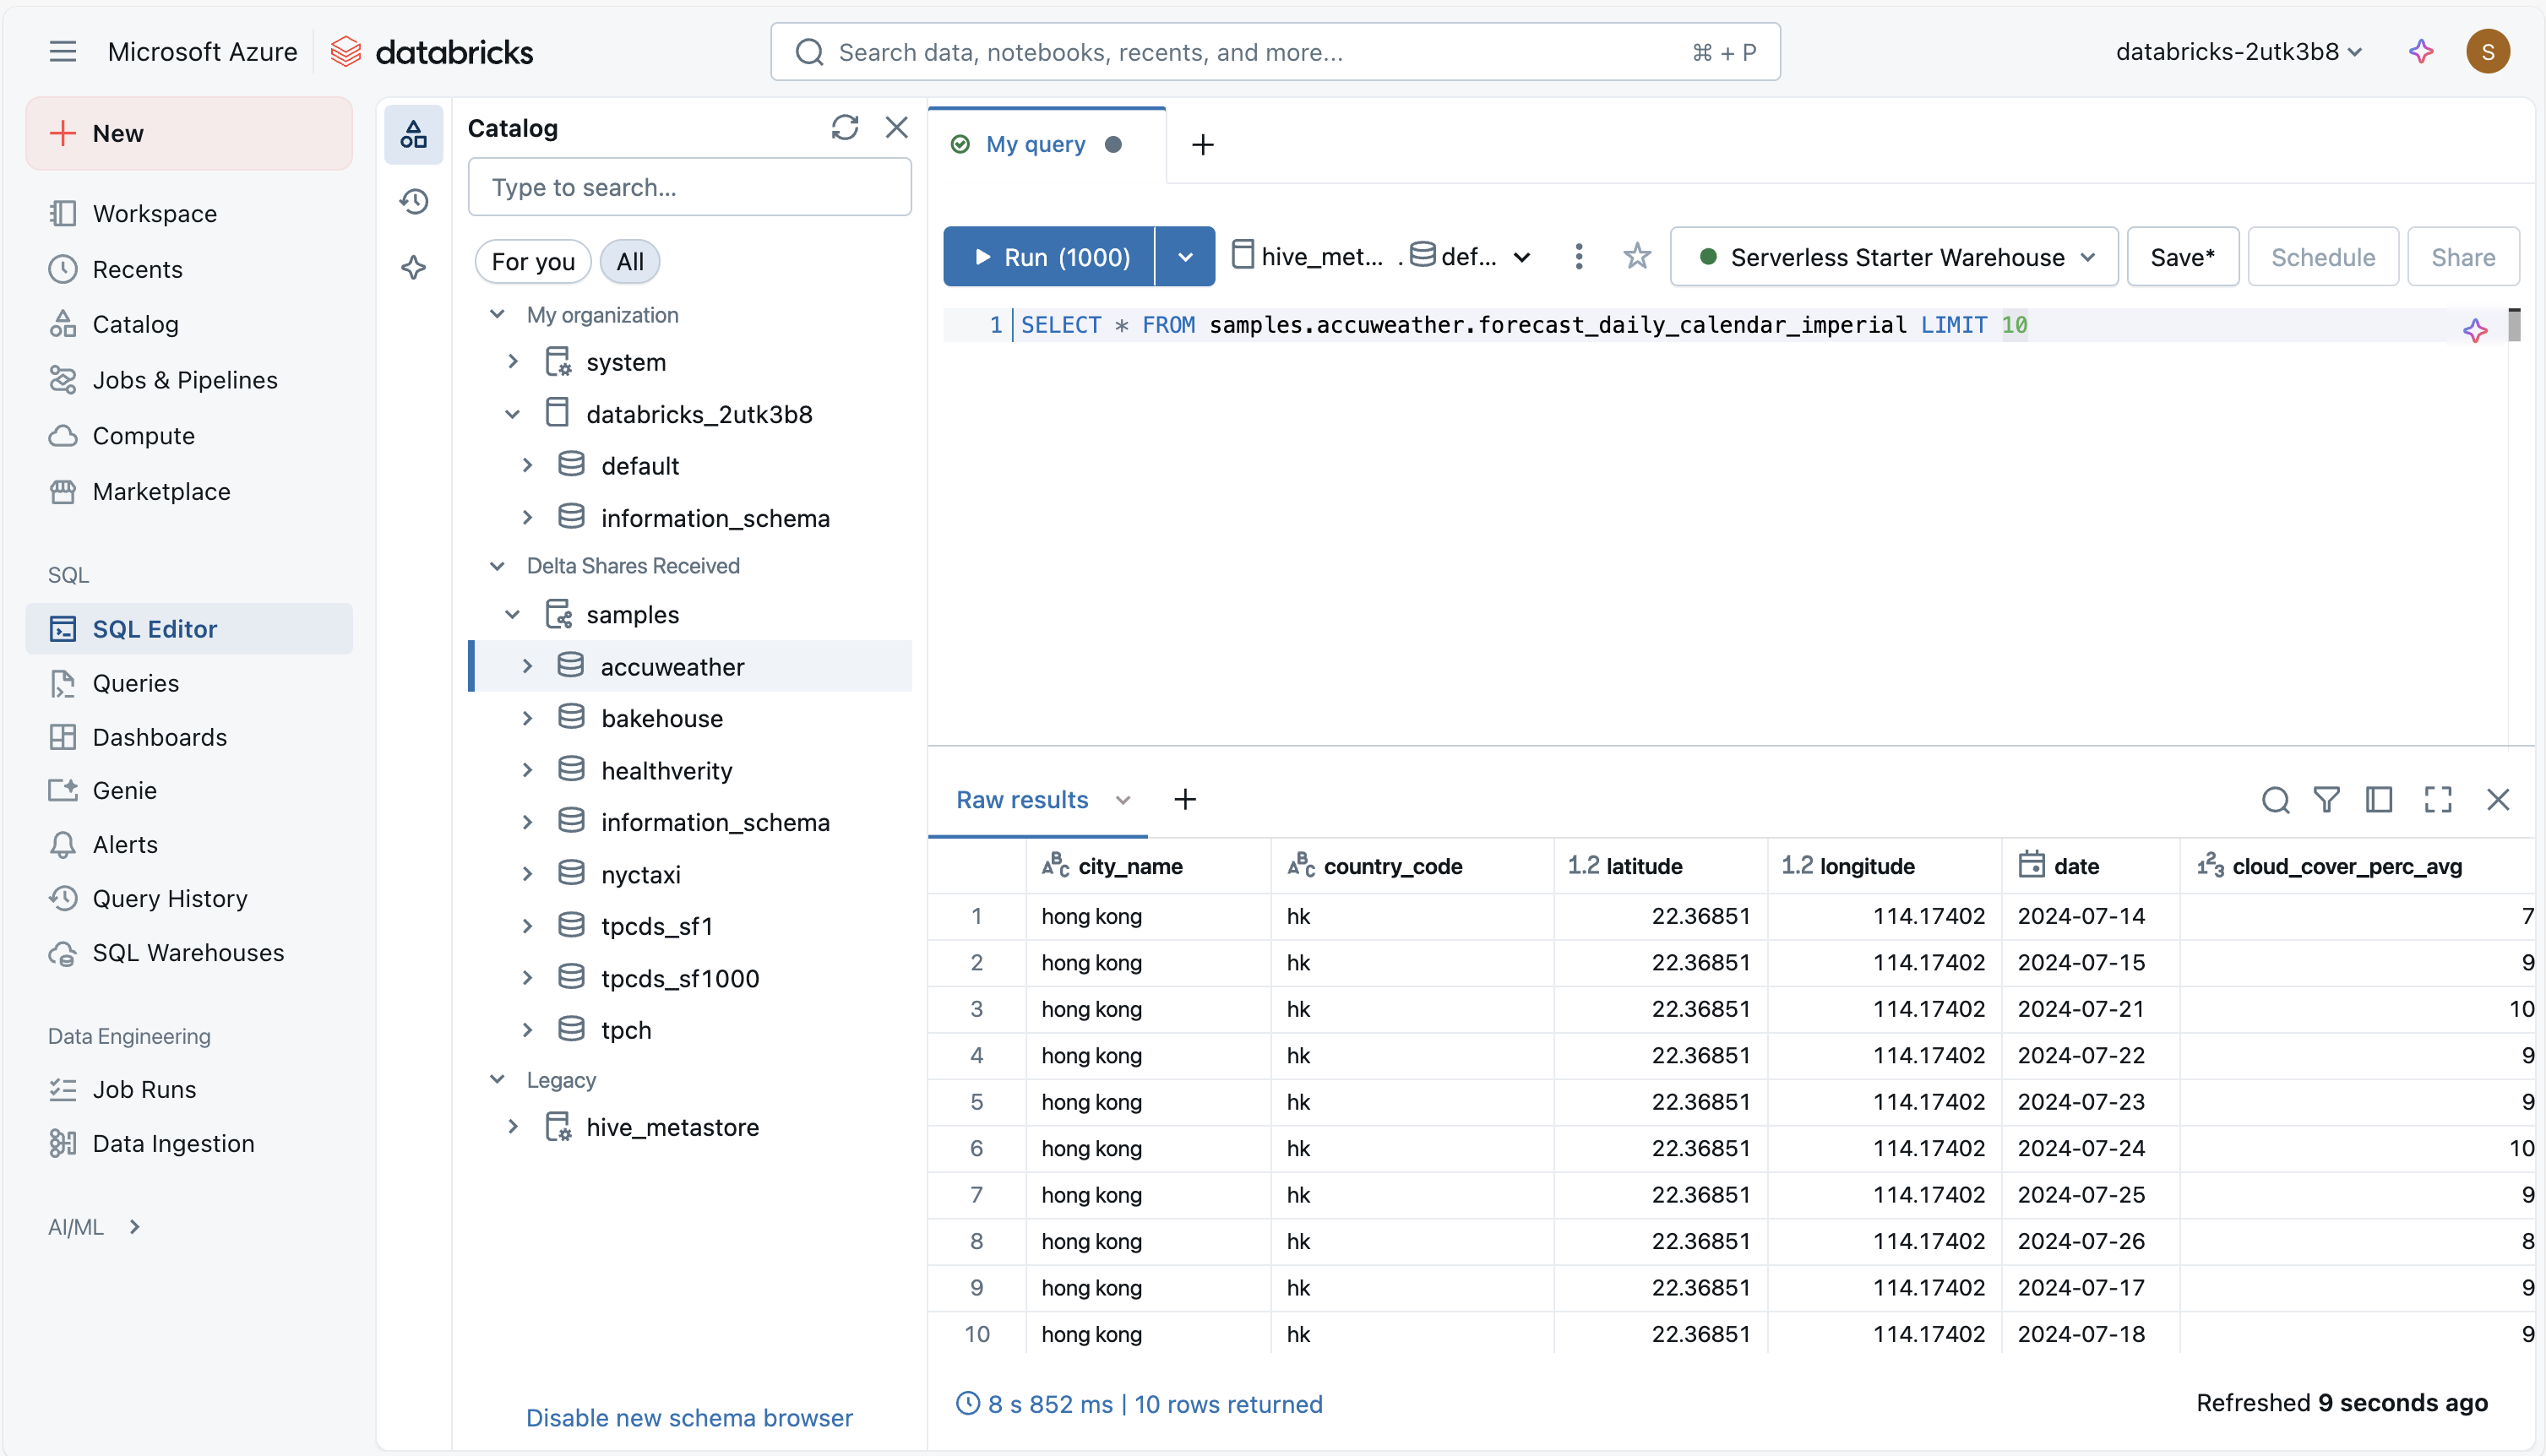Image resolution: width=2546 pixels, height=1456 pixels.
Task: Toggle the hamburger sidebar menu
Action: (62, 52)
